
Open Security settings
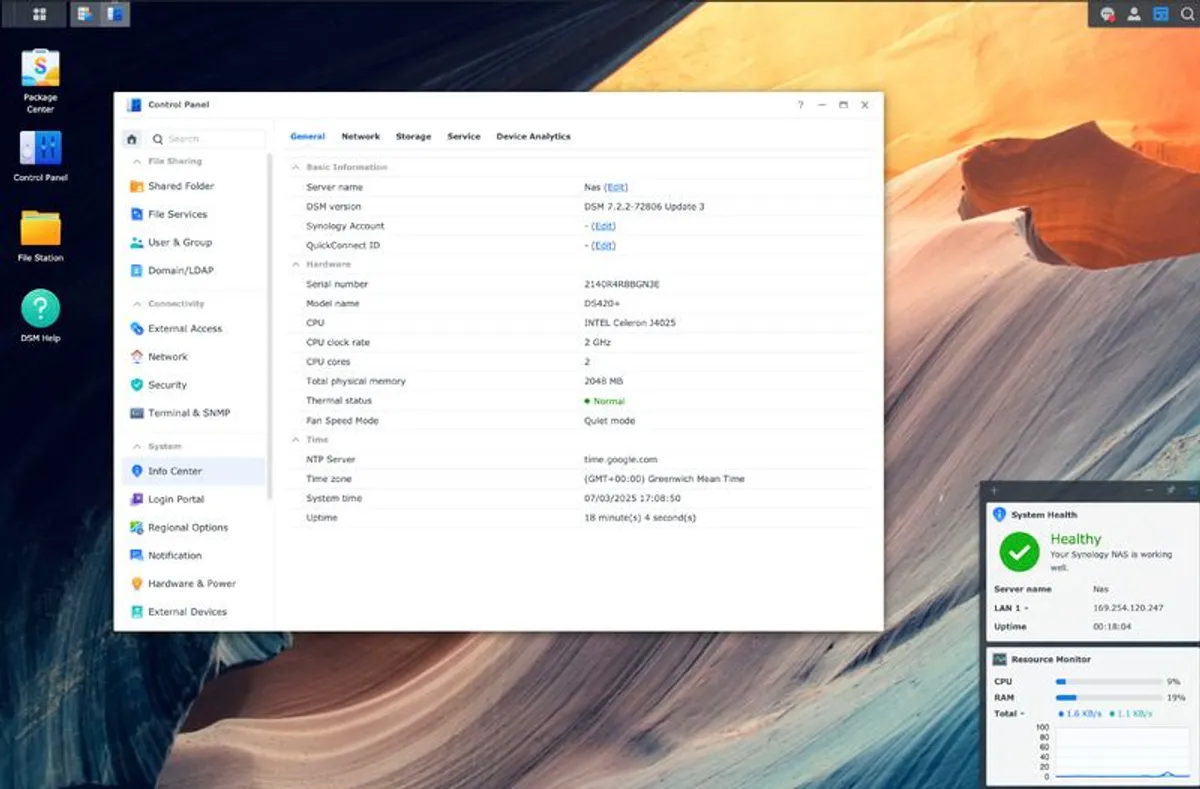tap(193, 384)
